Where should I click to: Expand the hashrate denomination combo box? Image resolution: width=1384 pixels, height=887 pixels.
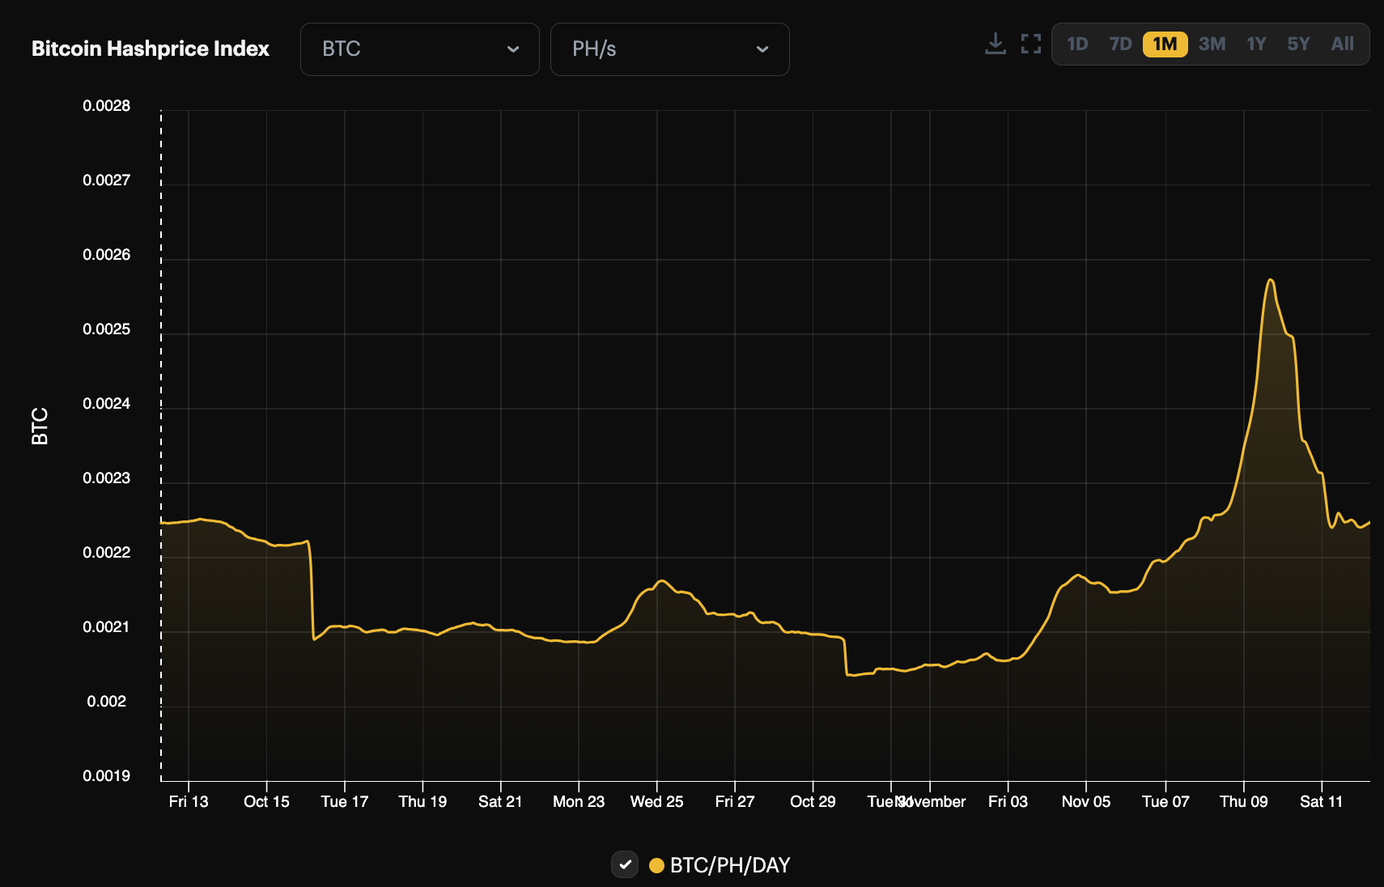pos(669,49)
